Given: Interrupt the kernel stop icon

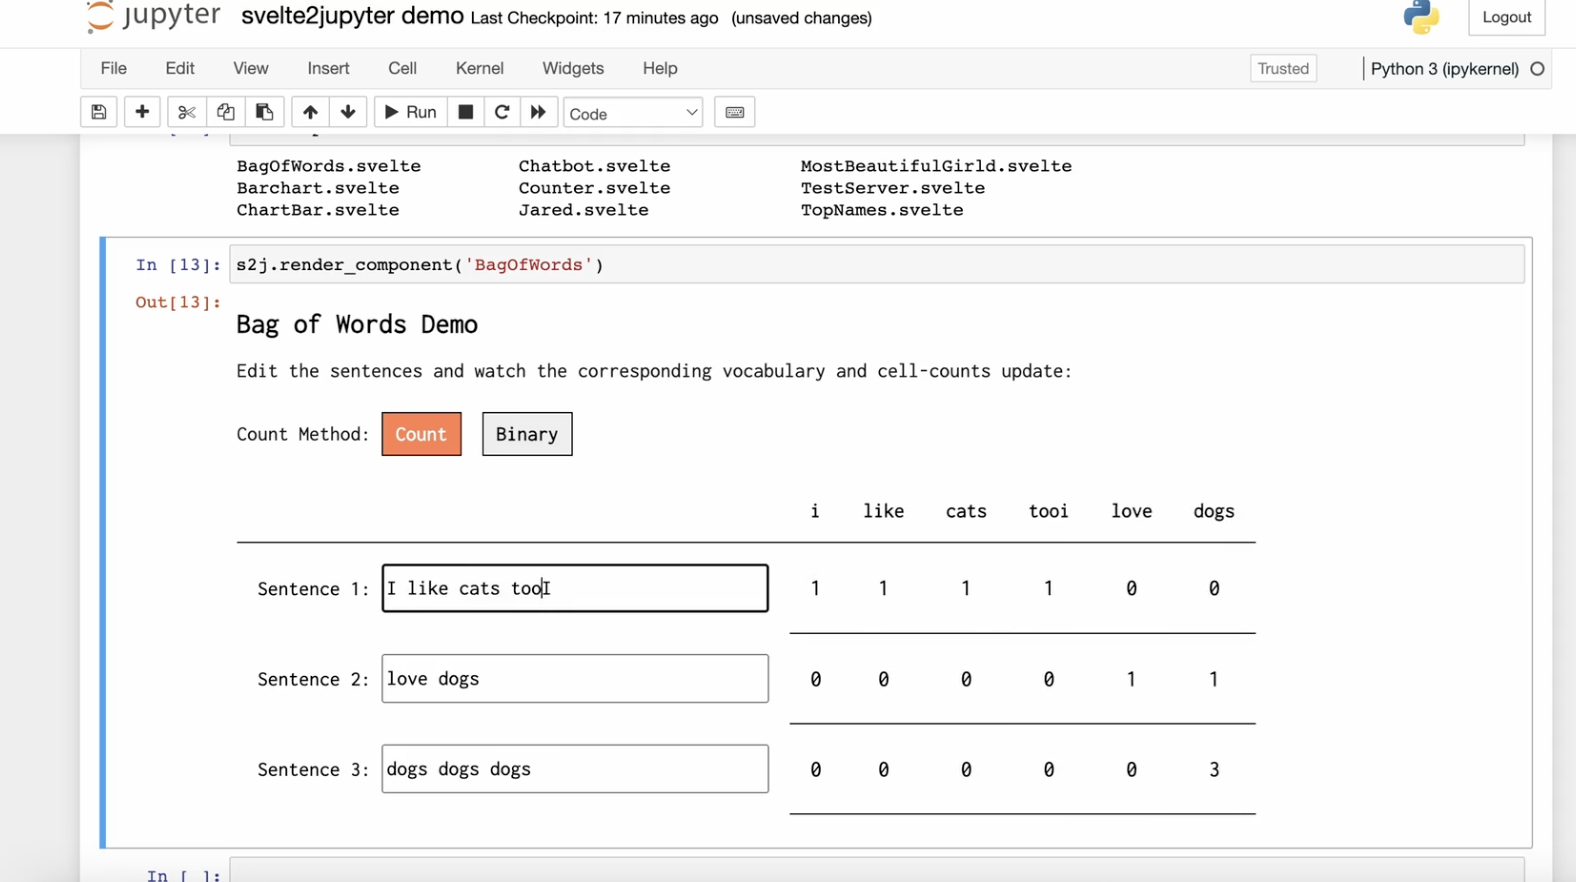Looking at the screenshot, I should tap(465, 112).
